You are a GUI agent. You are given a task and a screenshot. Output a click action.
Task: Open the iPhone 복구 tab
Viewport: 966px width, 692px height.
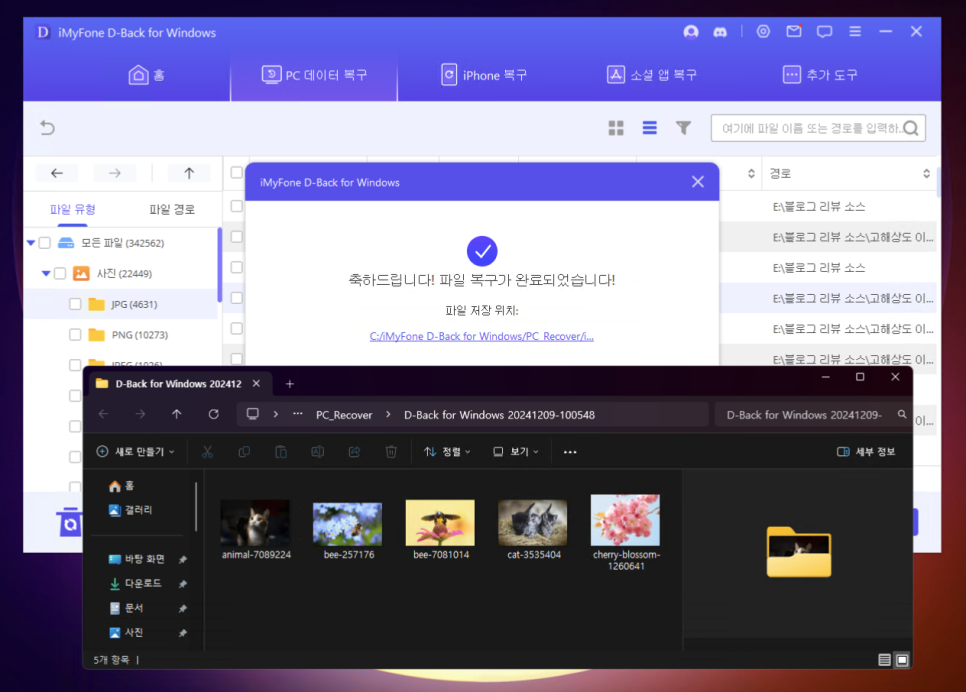point(484,75)
